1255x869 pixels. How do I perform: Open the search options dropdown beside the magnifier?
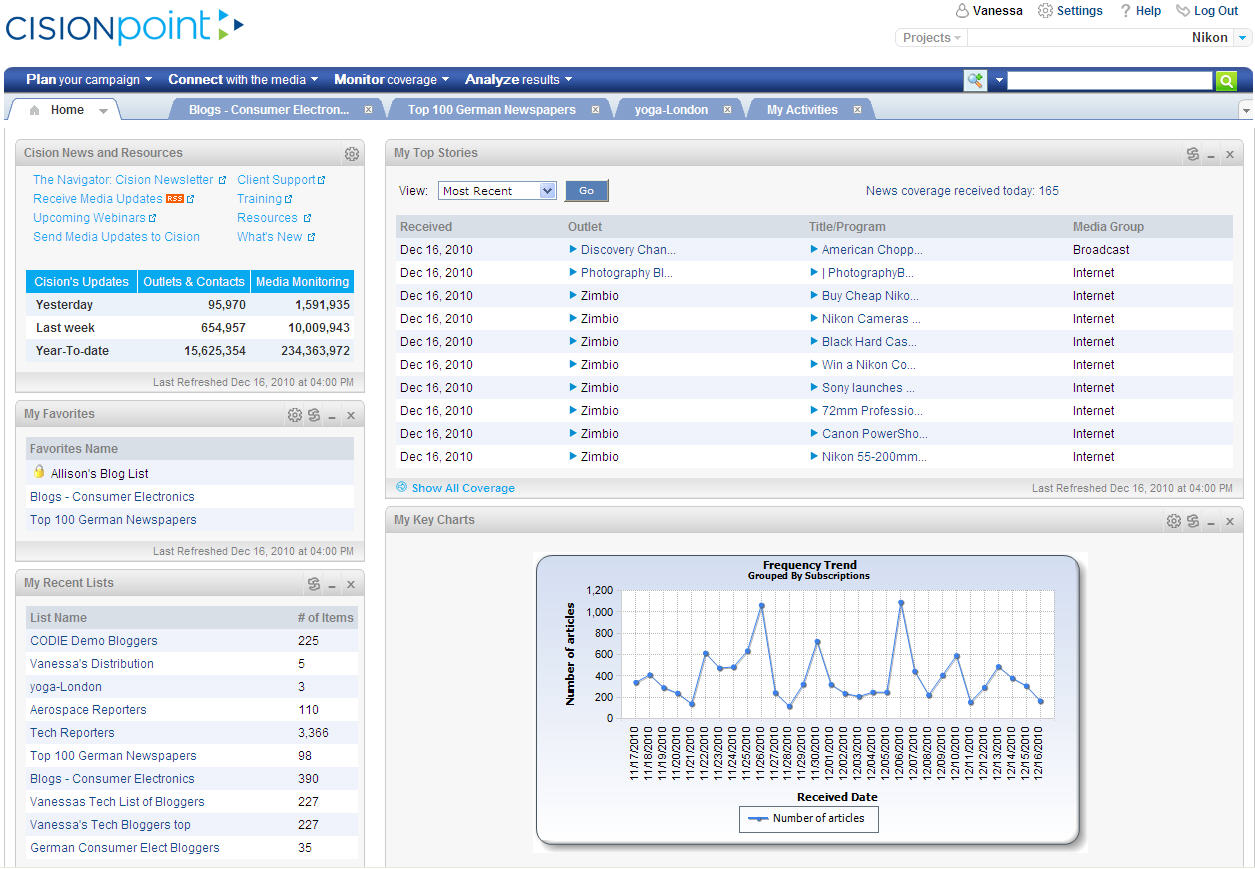click(997, 78)
